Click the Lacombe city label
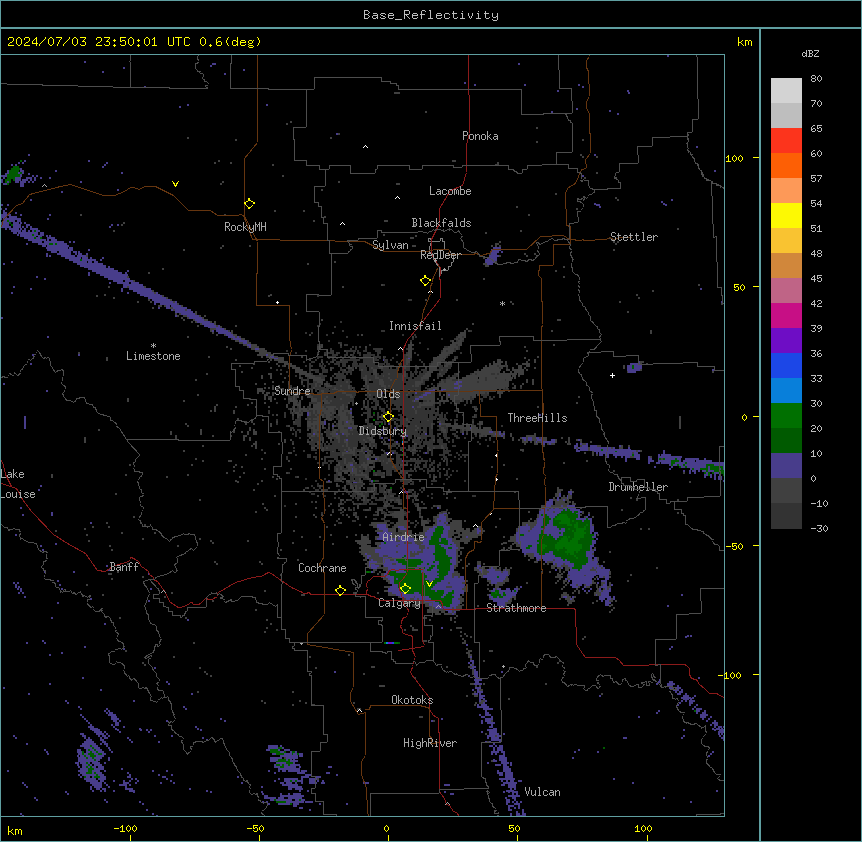This screenshot has width=862, height=842. click(x=450, y=191)
